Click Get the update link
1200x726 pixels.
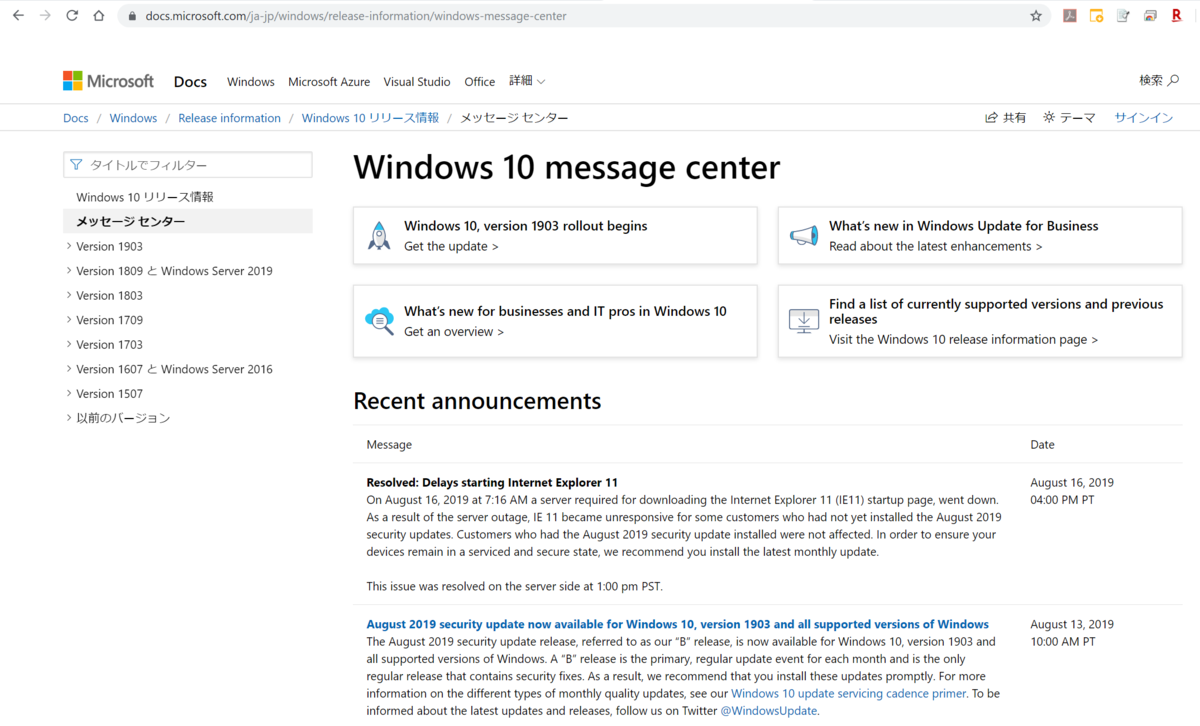[451, 246]
